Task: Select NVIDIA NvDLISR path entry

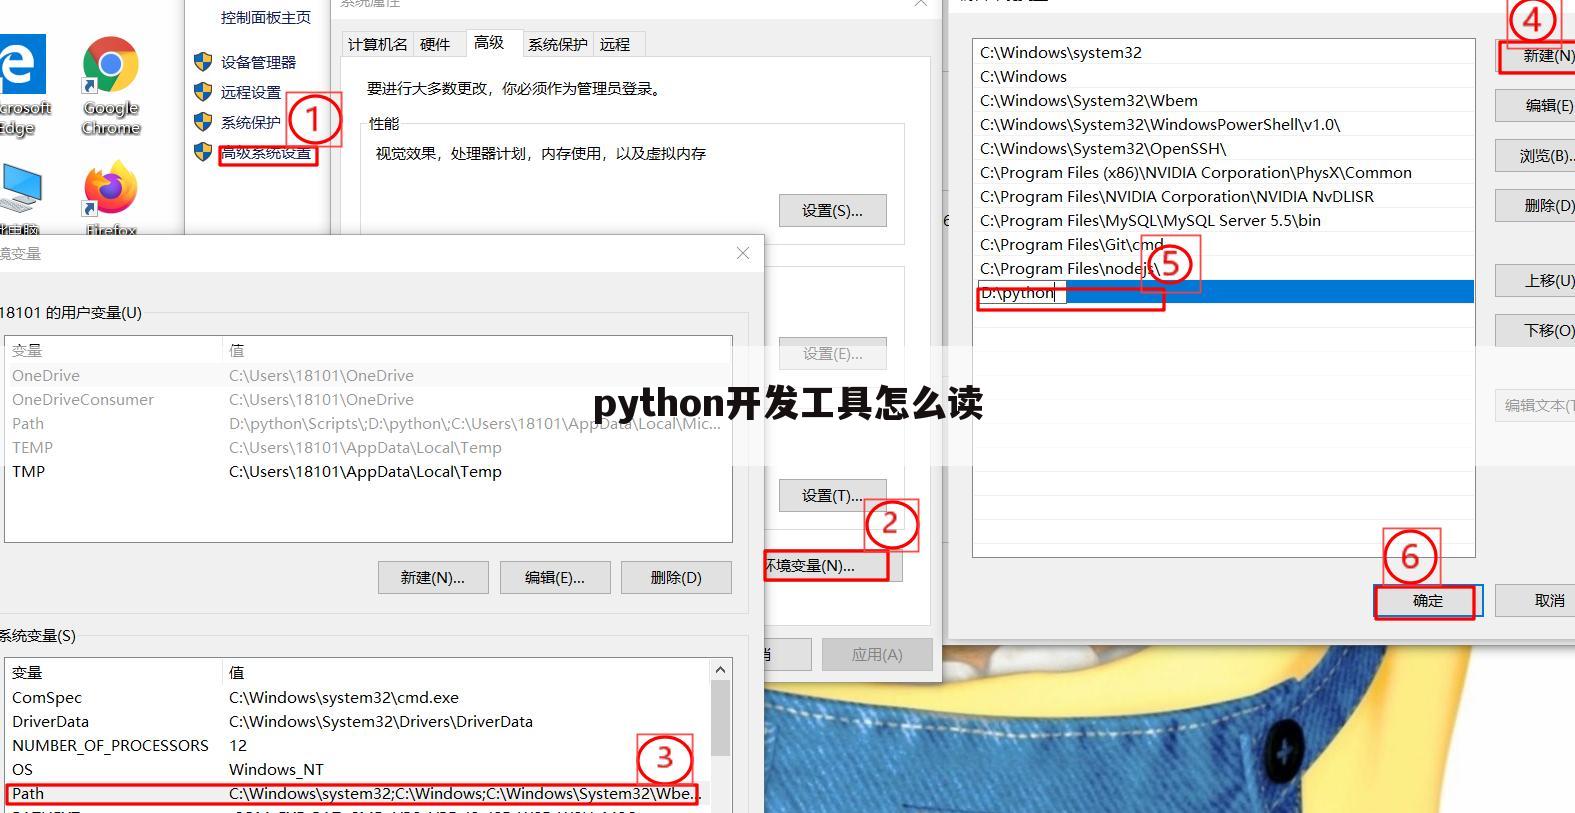Action: 1223,196
